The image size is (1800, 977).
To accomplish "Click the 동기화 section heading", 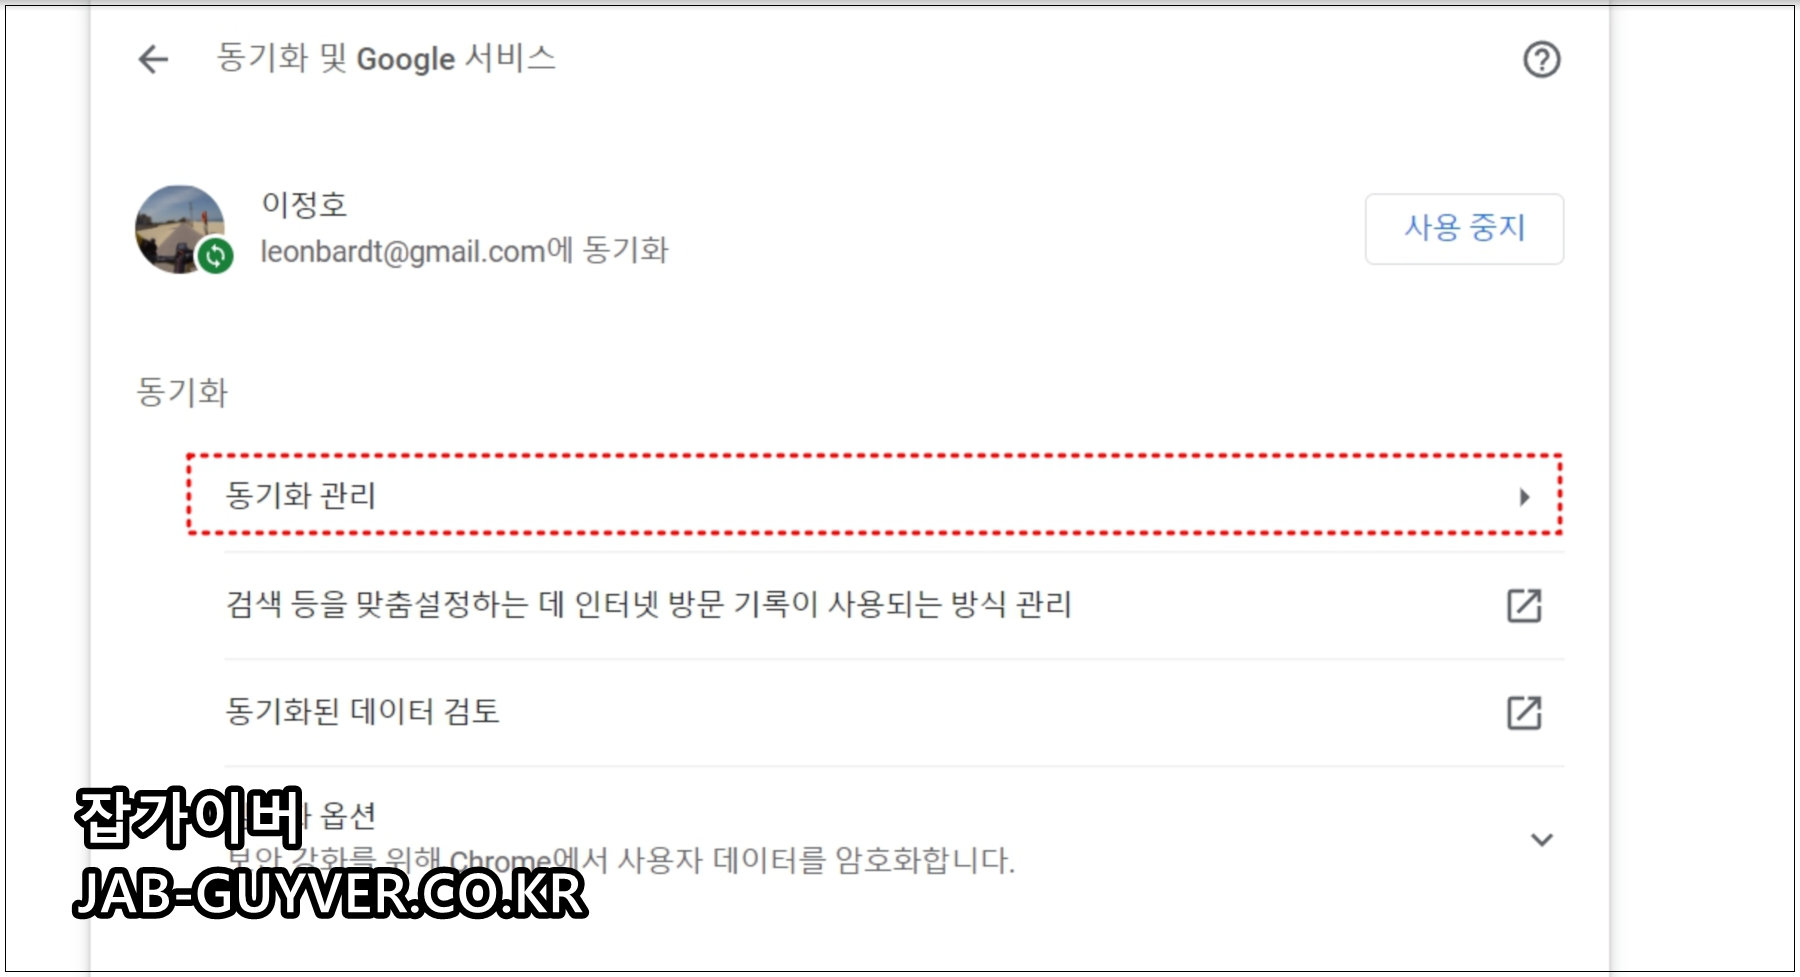I will 182,392.
